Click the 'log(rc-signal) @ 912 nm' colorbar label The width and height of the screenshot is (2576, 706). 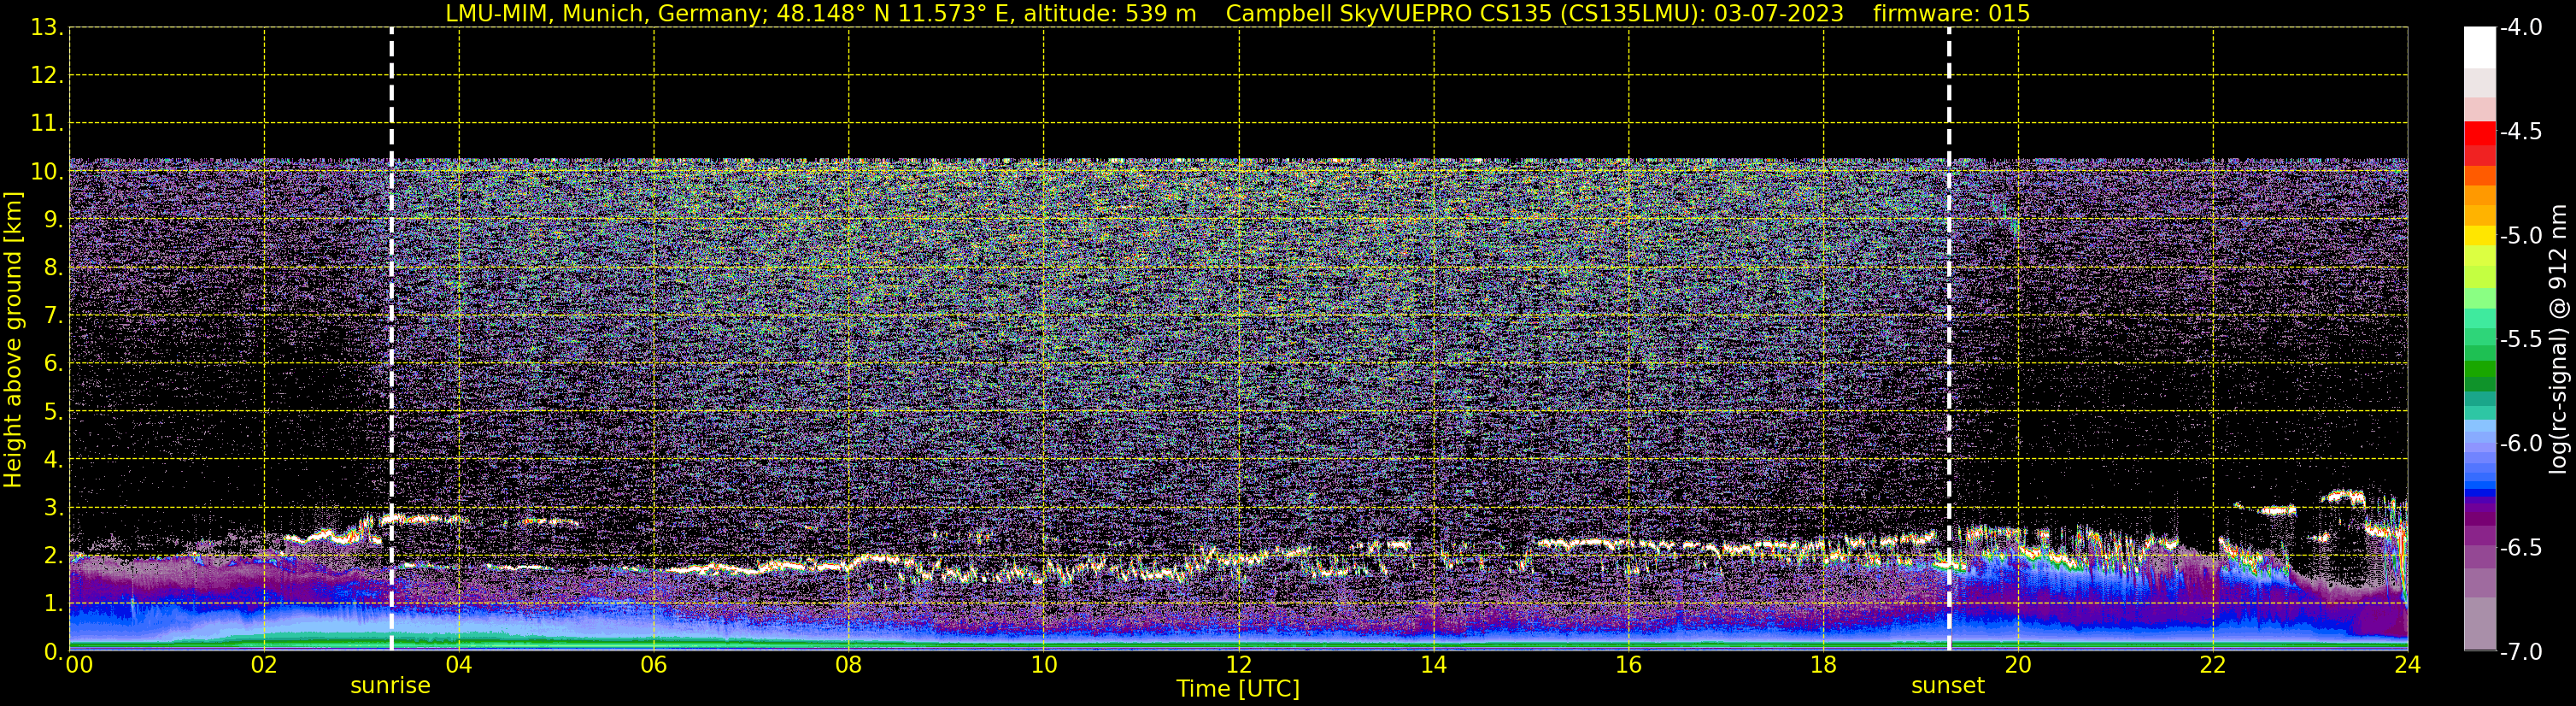(2558, 339)
